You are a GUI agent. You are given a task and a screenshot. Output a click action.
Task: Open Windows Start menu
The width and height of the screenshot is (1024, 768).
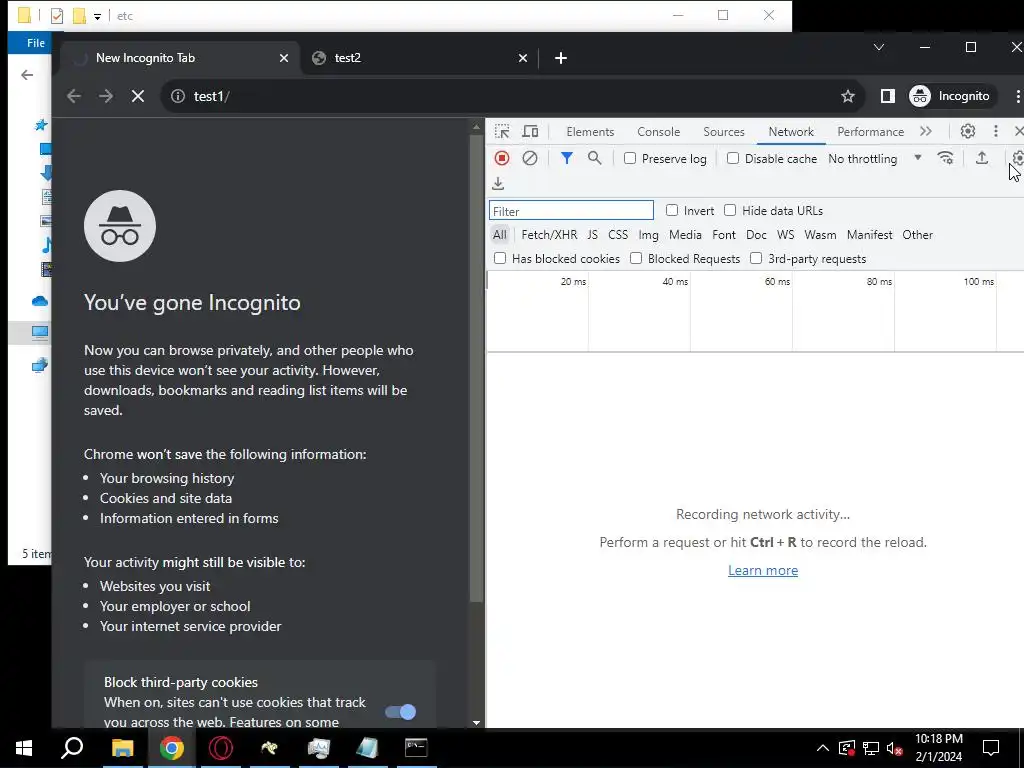pyautogui.click(x=24, y=748)
